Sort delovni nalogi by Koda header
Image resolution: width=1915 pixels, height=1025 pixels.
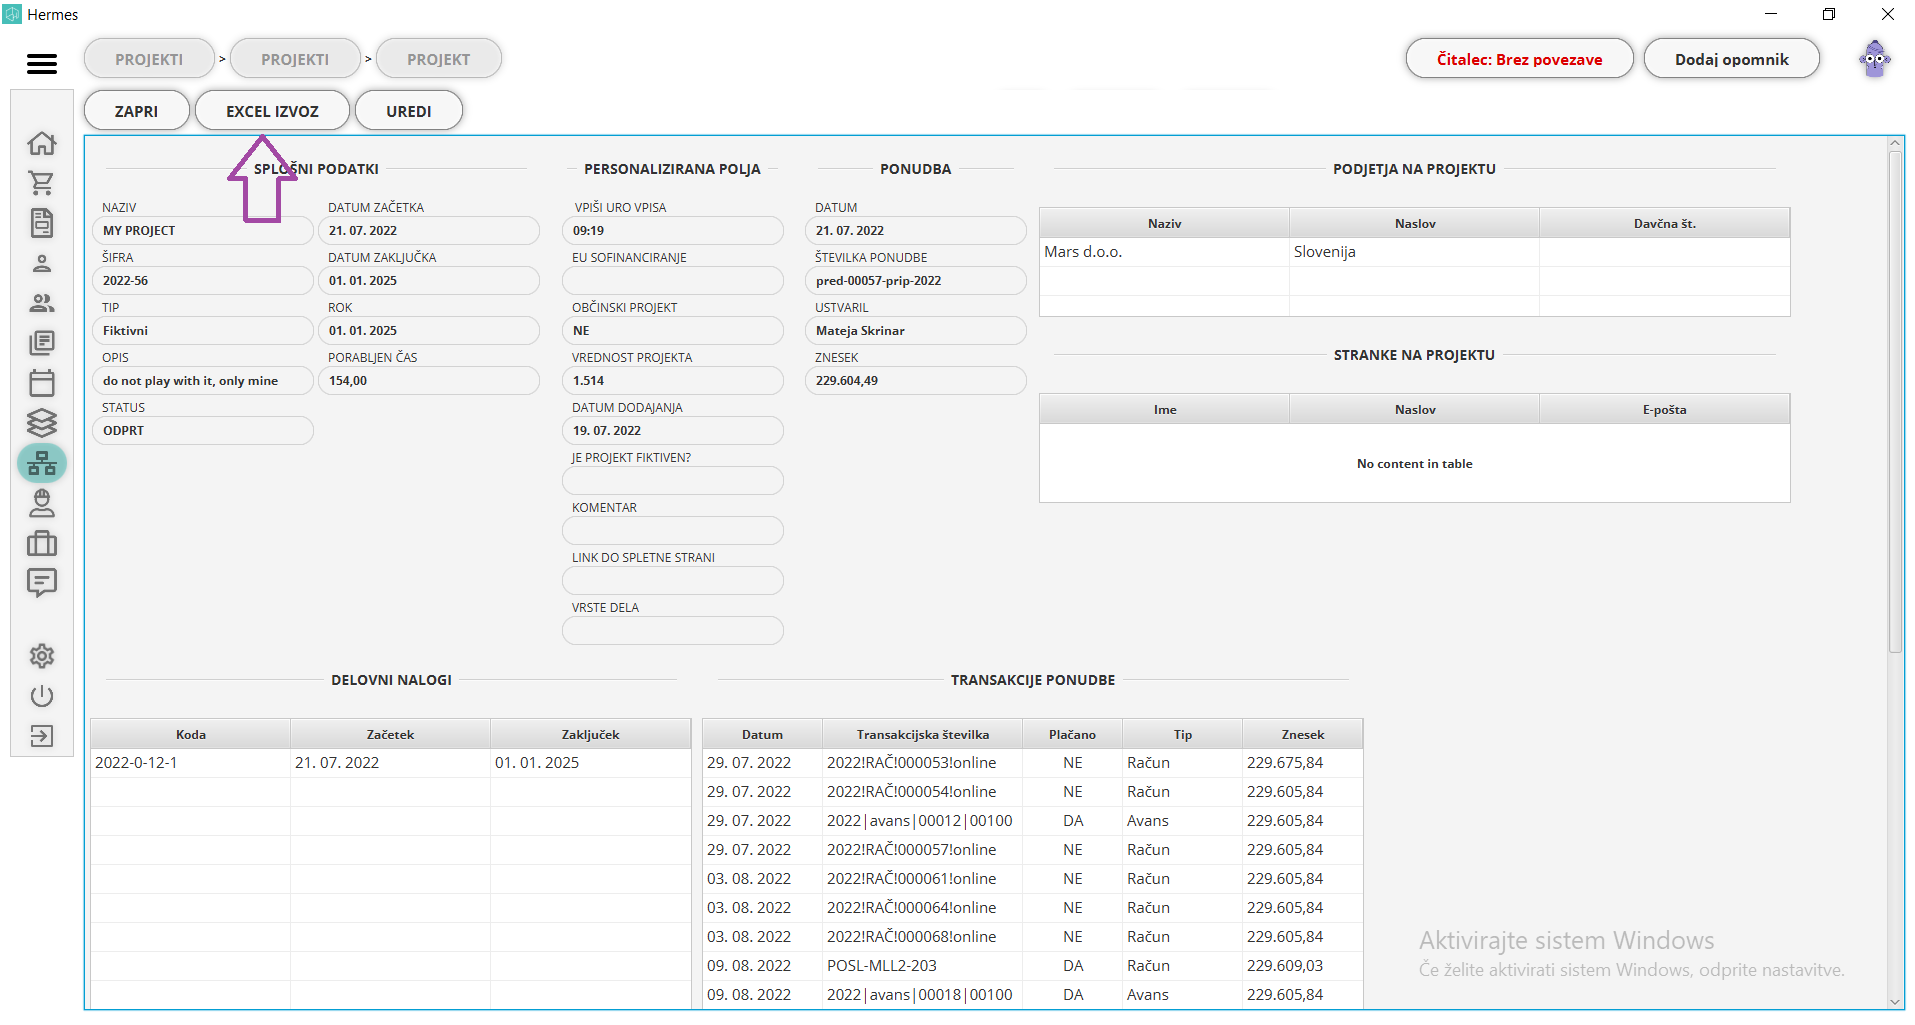click(191, 735)
